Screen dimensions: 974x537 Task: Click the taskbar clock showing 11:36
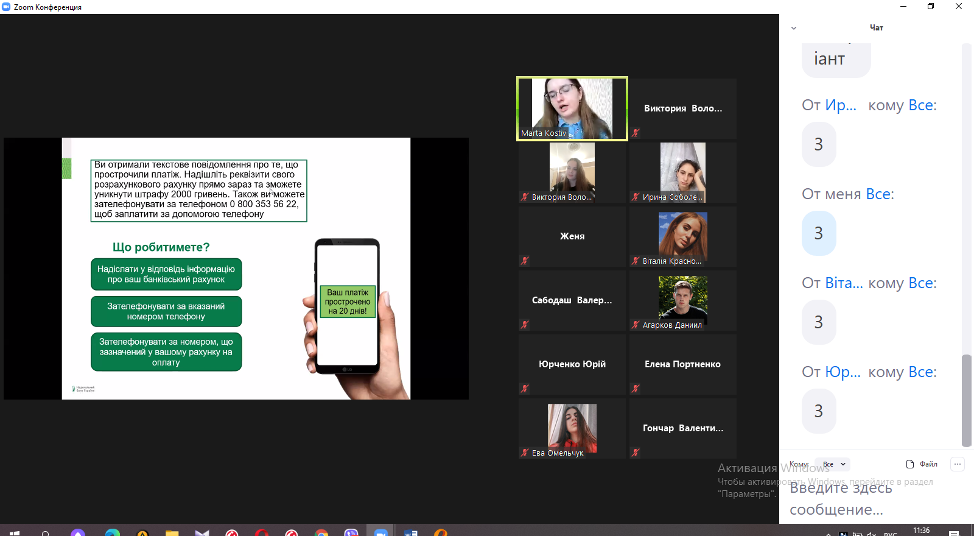tap(921, 530)
